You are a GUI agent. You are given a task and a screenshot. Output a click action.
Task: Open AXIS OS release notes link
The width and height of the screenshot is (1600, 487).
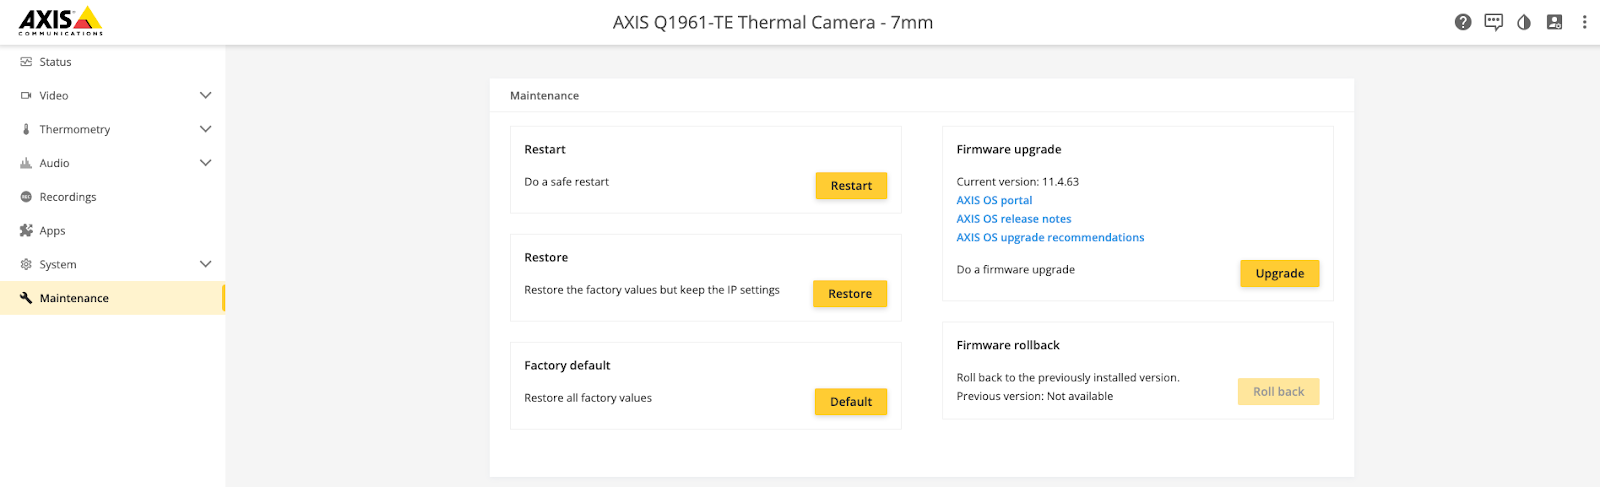[x=1013, y=219]
